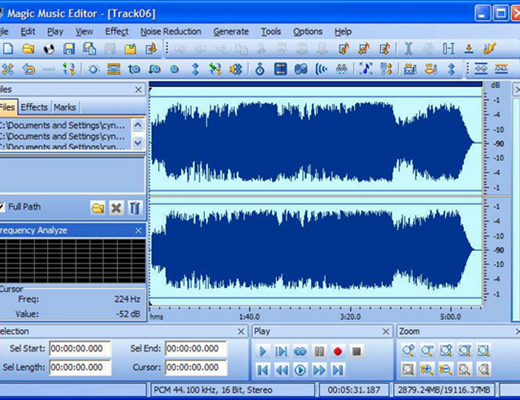Close the Play panel

point(386,332)
